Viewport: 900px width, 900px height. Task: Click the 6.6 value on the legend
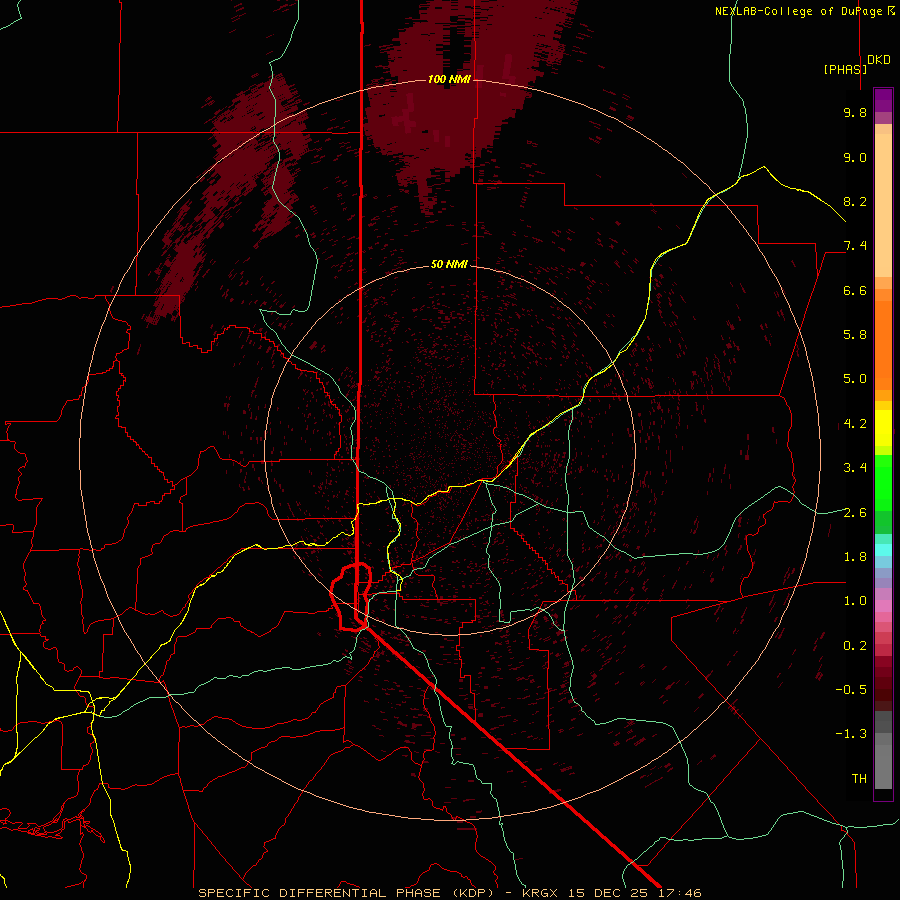pos(855,290)
